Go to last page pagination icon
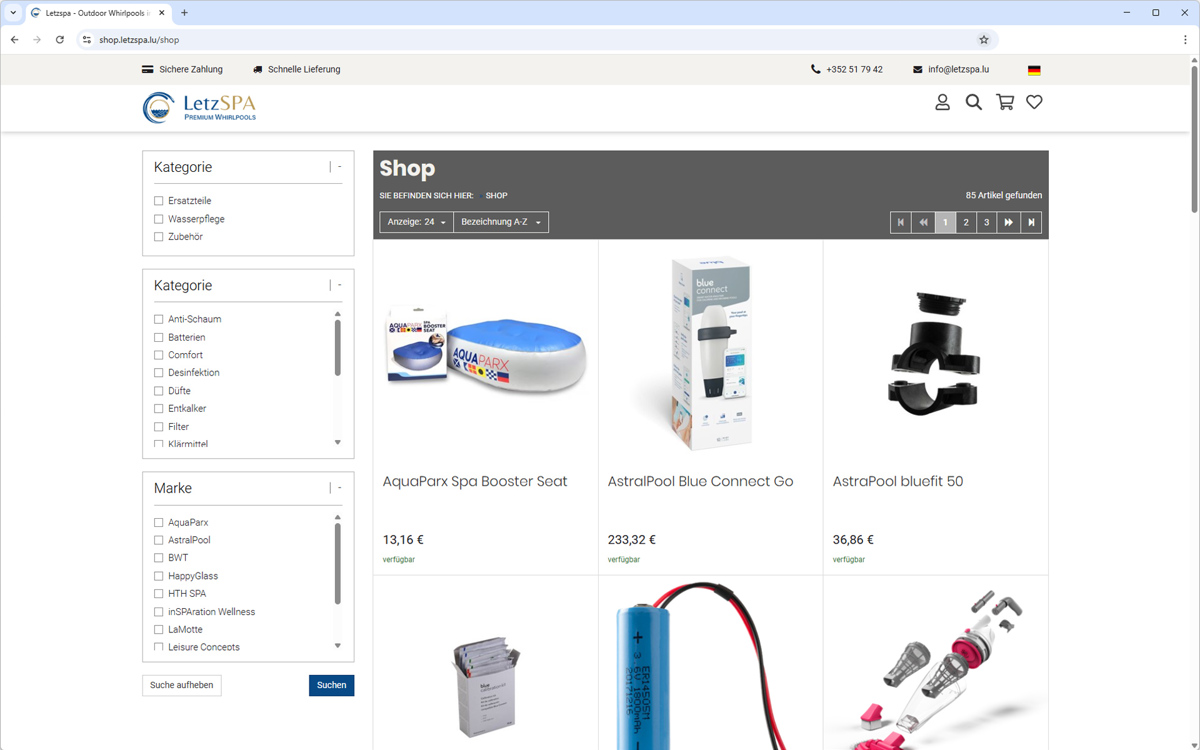1200x750 pixels. click(x=1031, y=222)
